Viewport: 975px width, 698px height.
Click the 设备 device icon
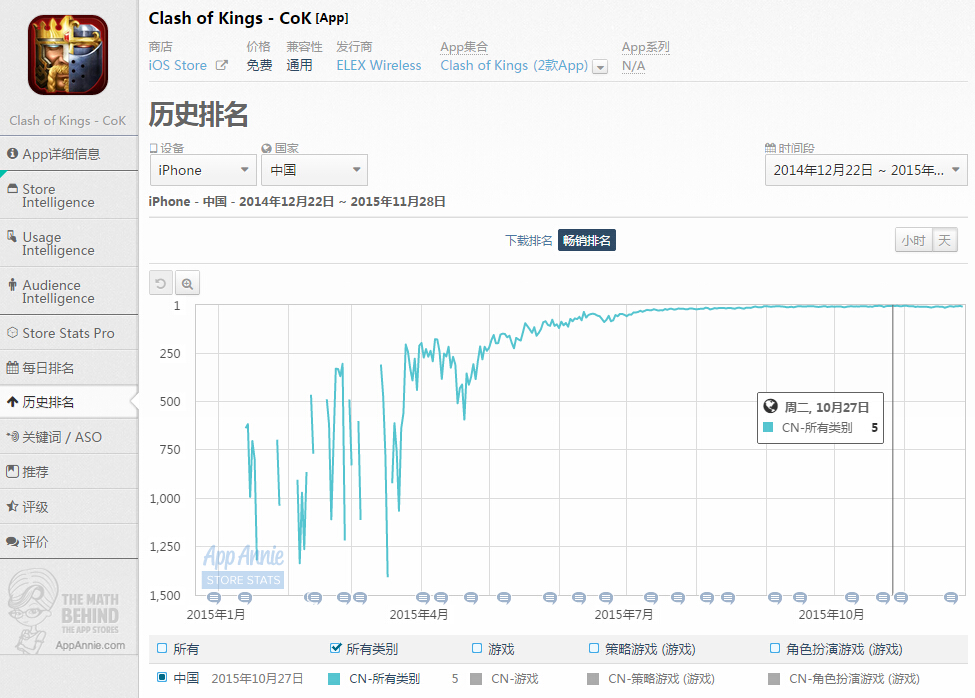point(153,148)
